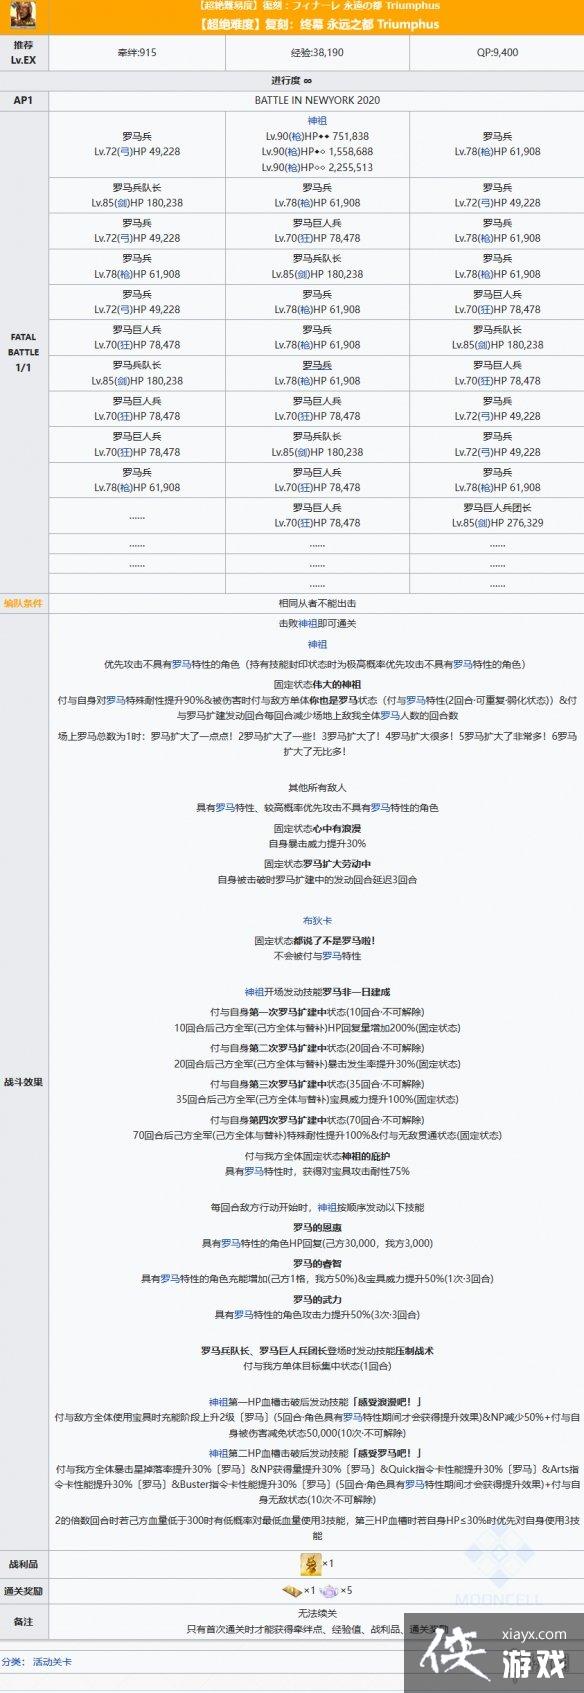
Task: Click the 罗马的恩惠 skill heading
Action: pos(317,1227)
